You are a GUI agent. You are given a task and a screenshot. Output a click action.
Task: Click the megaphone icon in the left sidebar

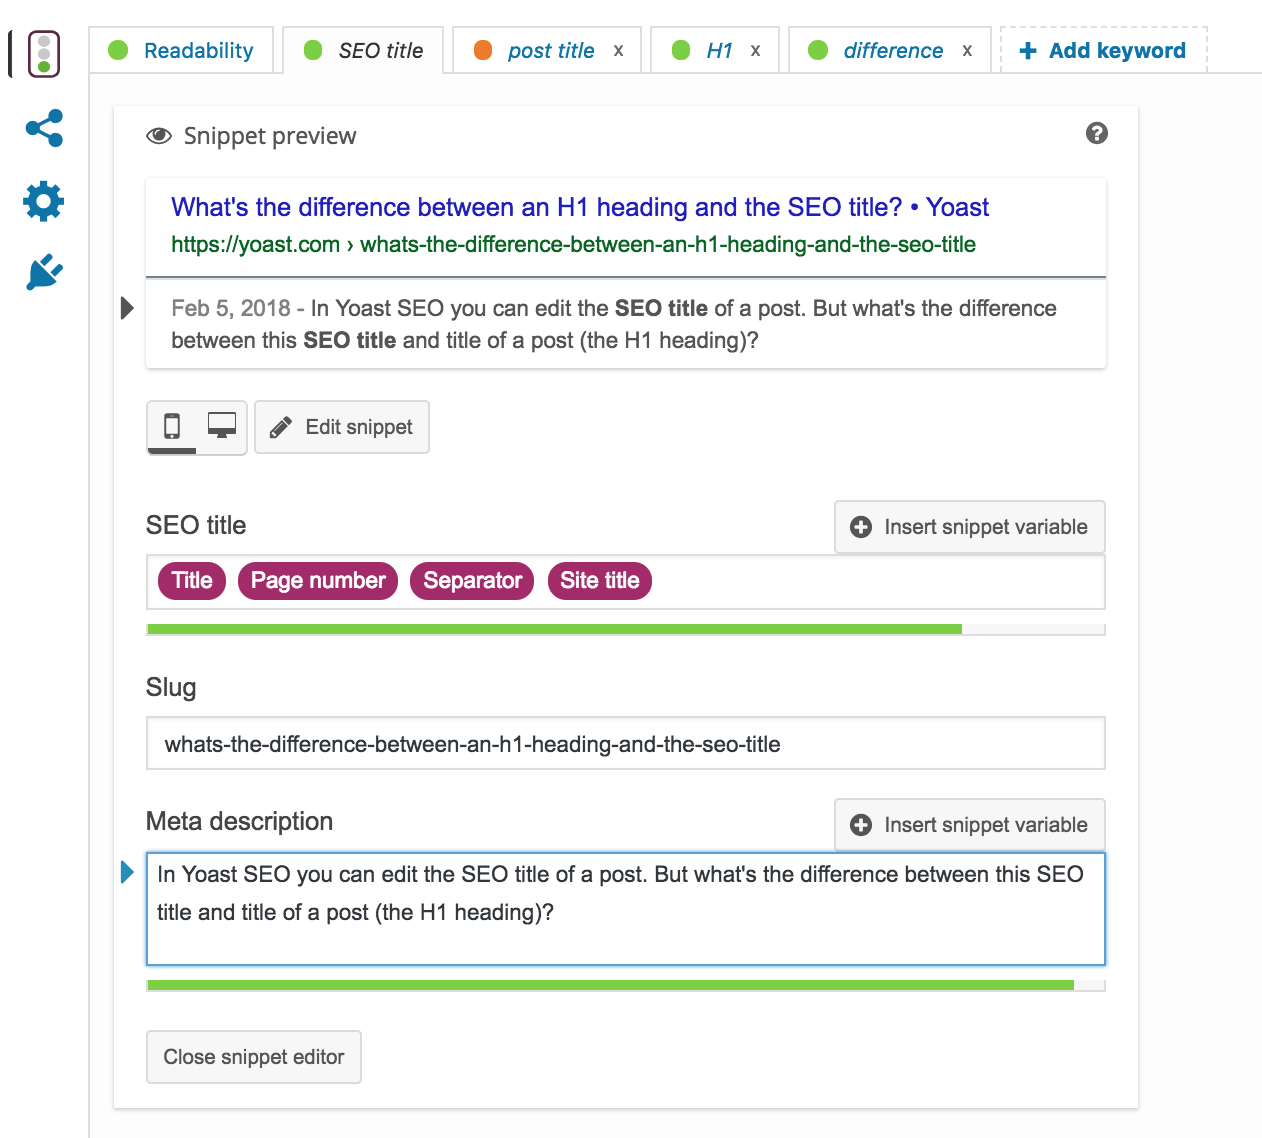[42, 272]
